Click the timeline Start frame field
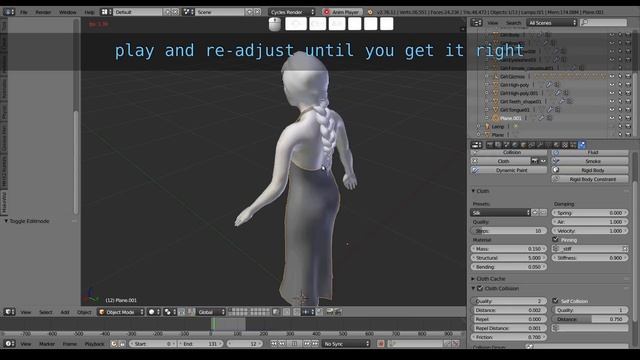The height and width of the screenshot is (360, 640). coord(153,344)
